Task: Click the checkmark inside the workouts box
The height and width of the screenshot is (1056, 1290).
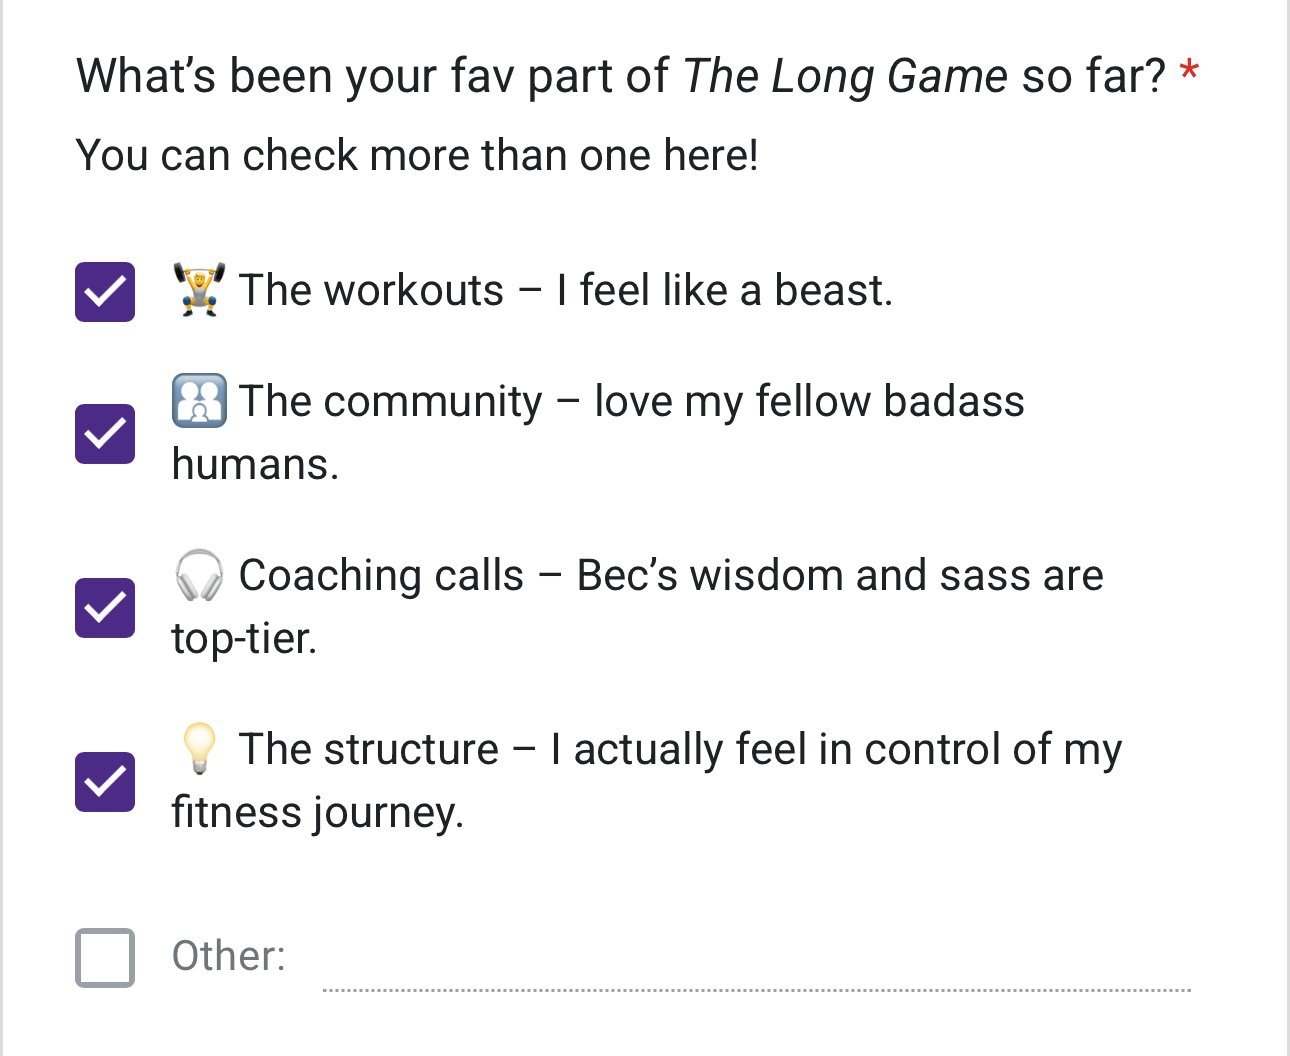Action: pyautogui.click(x=105, y=292)
